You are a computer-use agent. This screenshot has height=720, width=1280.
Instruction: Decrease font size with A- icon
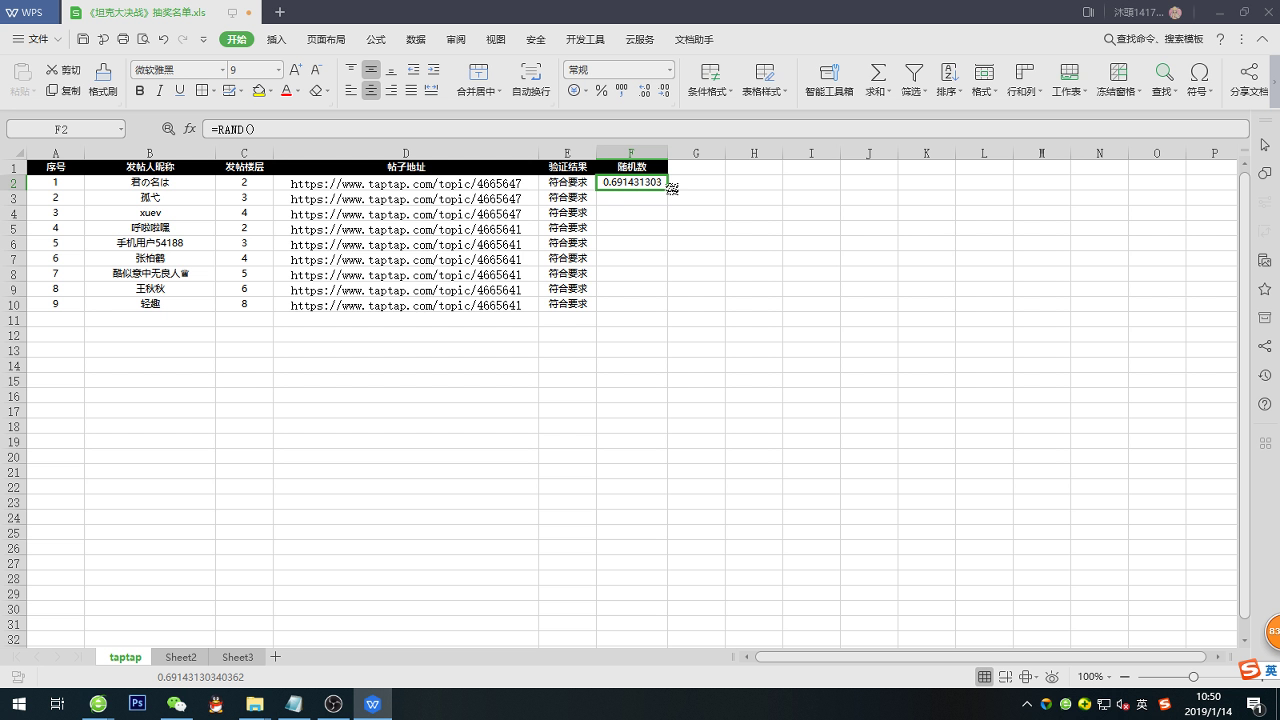tap(316, 70)
